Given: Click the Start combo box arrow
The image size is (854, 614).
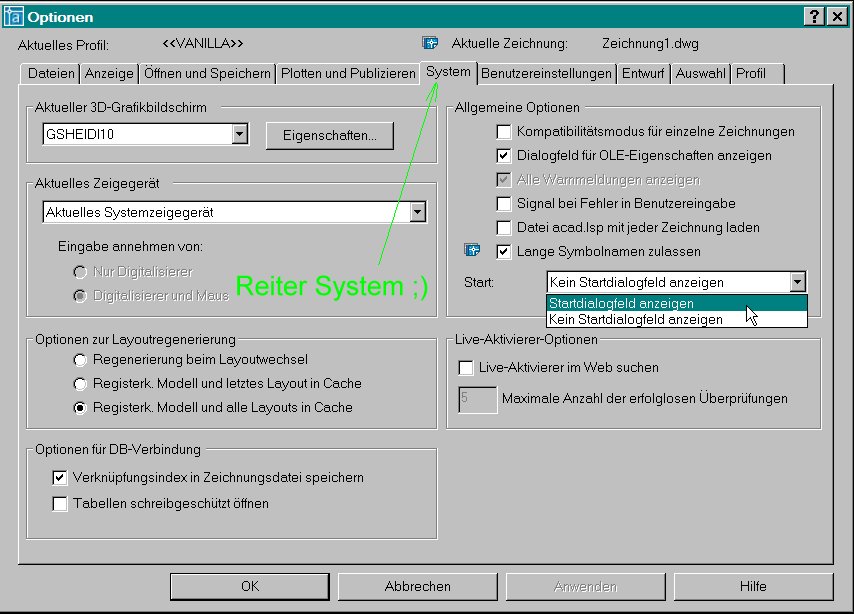Looking at the screenshot, I should [797, 282].
